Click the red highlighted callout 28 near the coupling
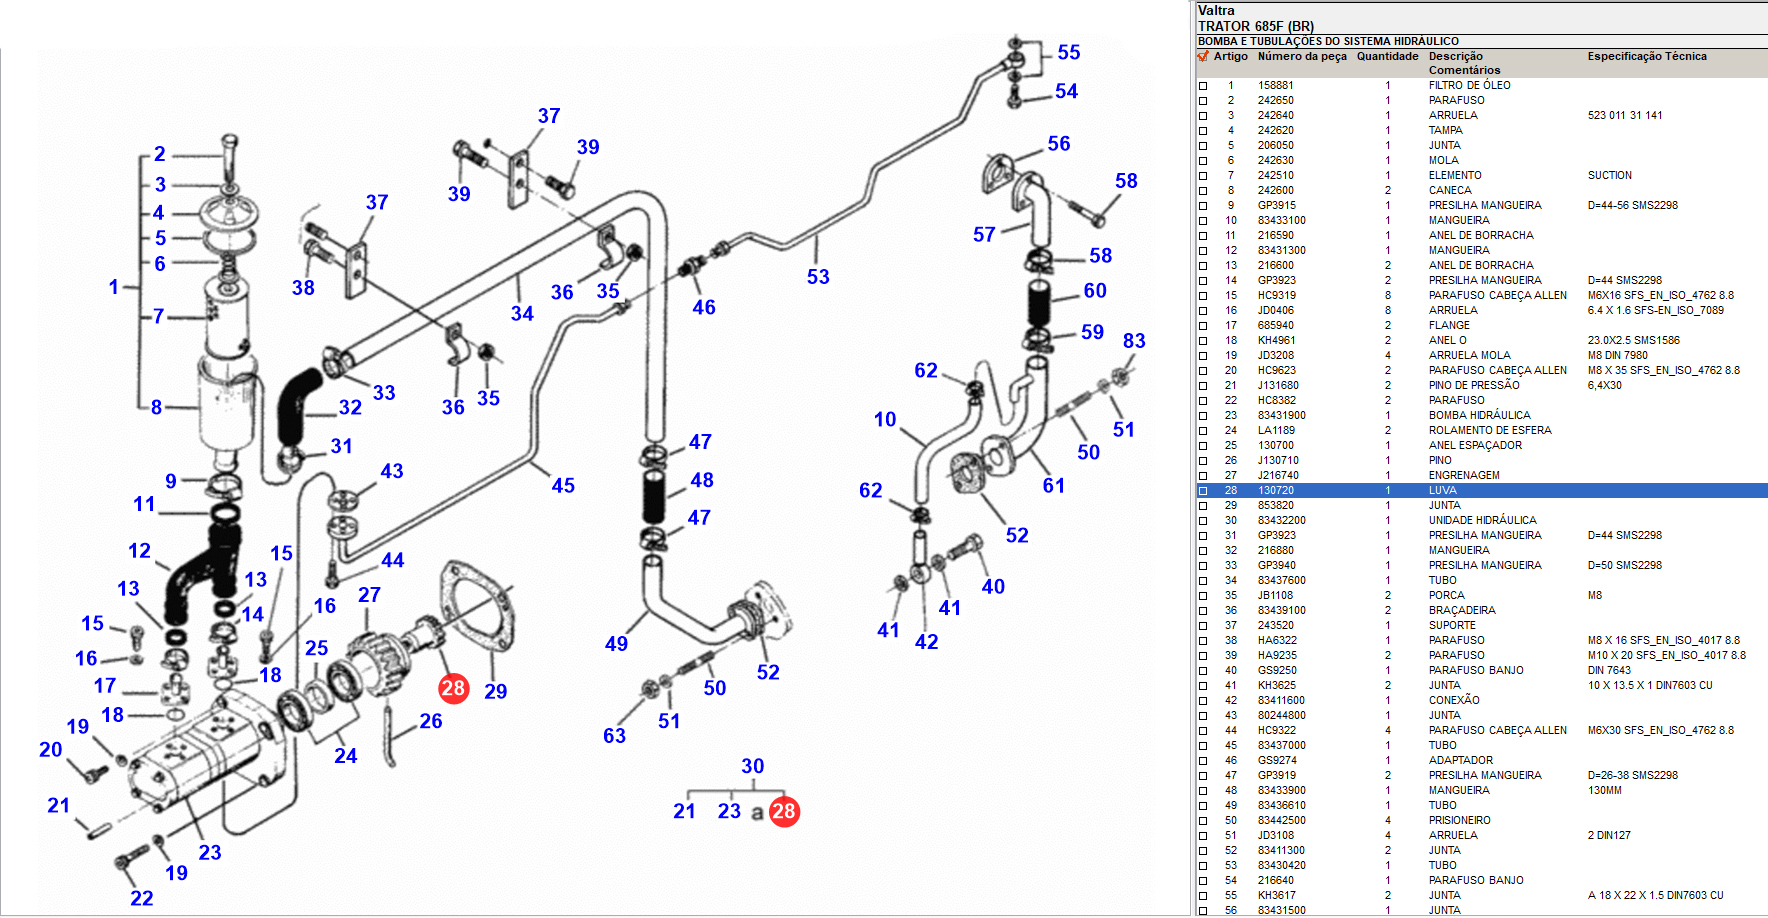This screenshot has height=918, width=1768. pos(453,688)
